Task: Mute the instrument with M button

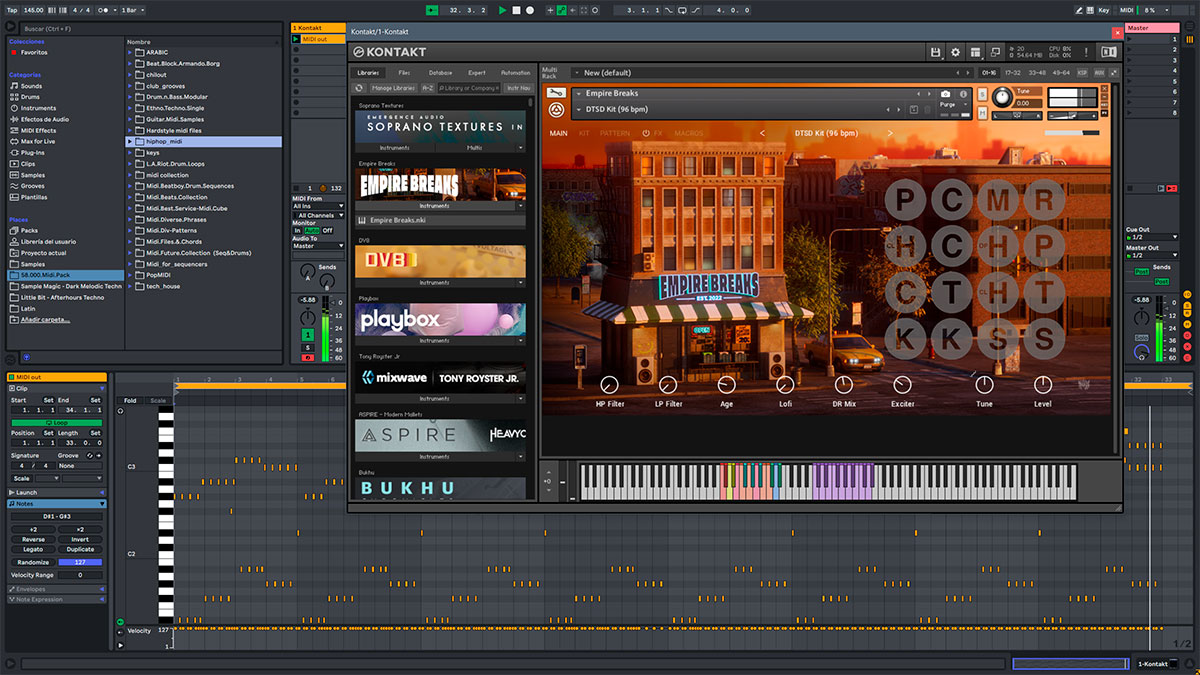Action: (x=983, y=113)
